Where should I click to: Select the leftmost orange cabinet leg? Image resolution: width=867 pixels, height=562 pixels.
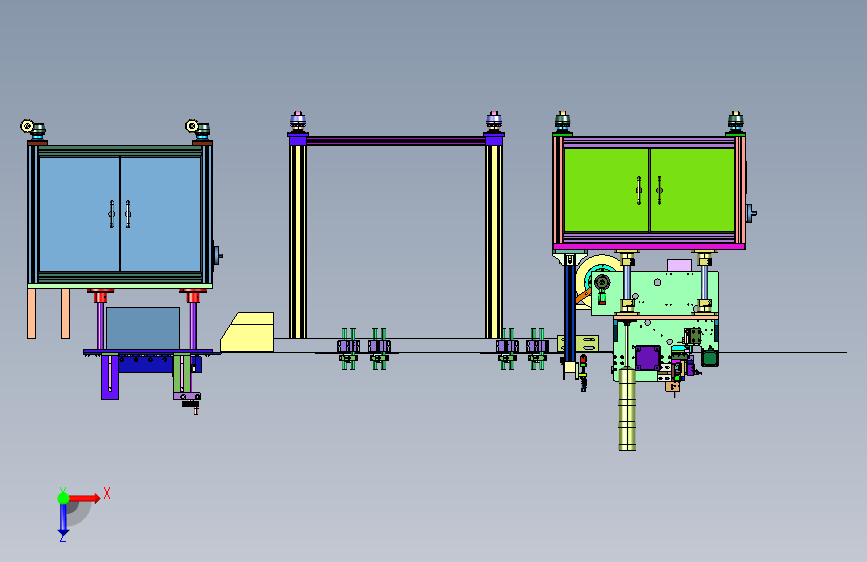pyautogui.click(x=32, y=314)
